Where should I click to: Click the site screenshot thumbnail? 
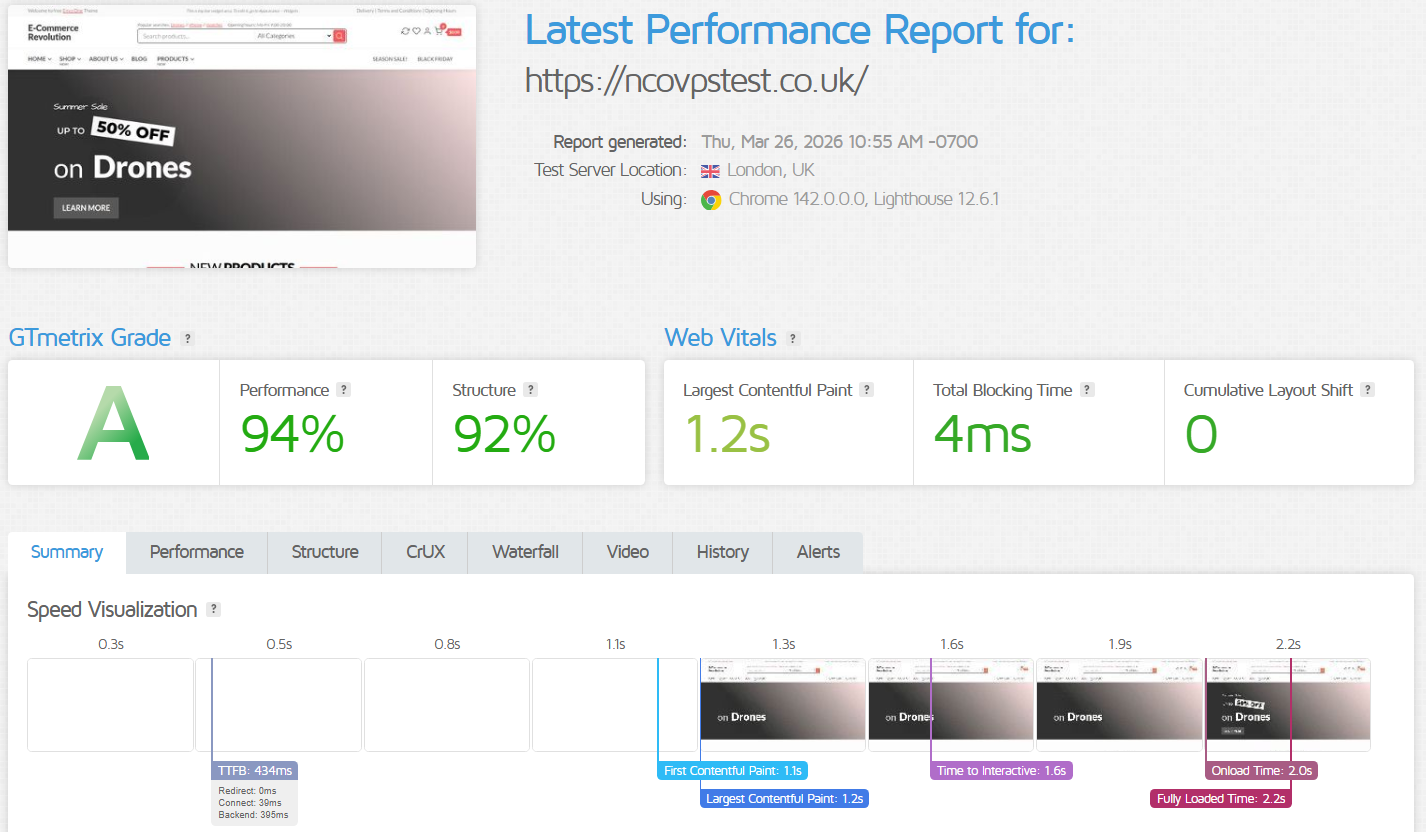(x=242, y=136)
